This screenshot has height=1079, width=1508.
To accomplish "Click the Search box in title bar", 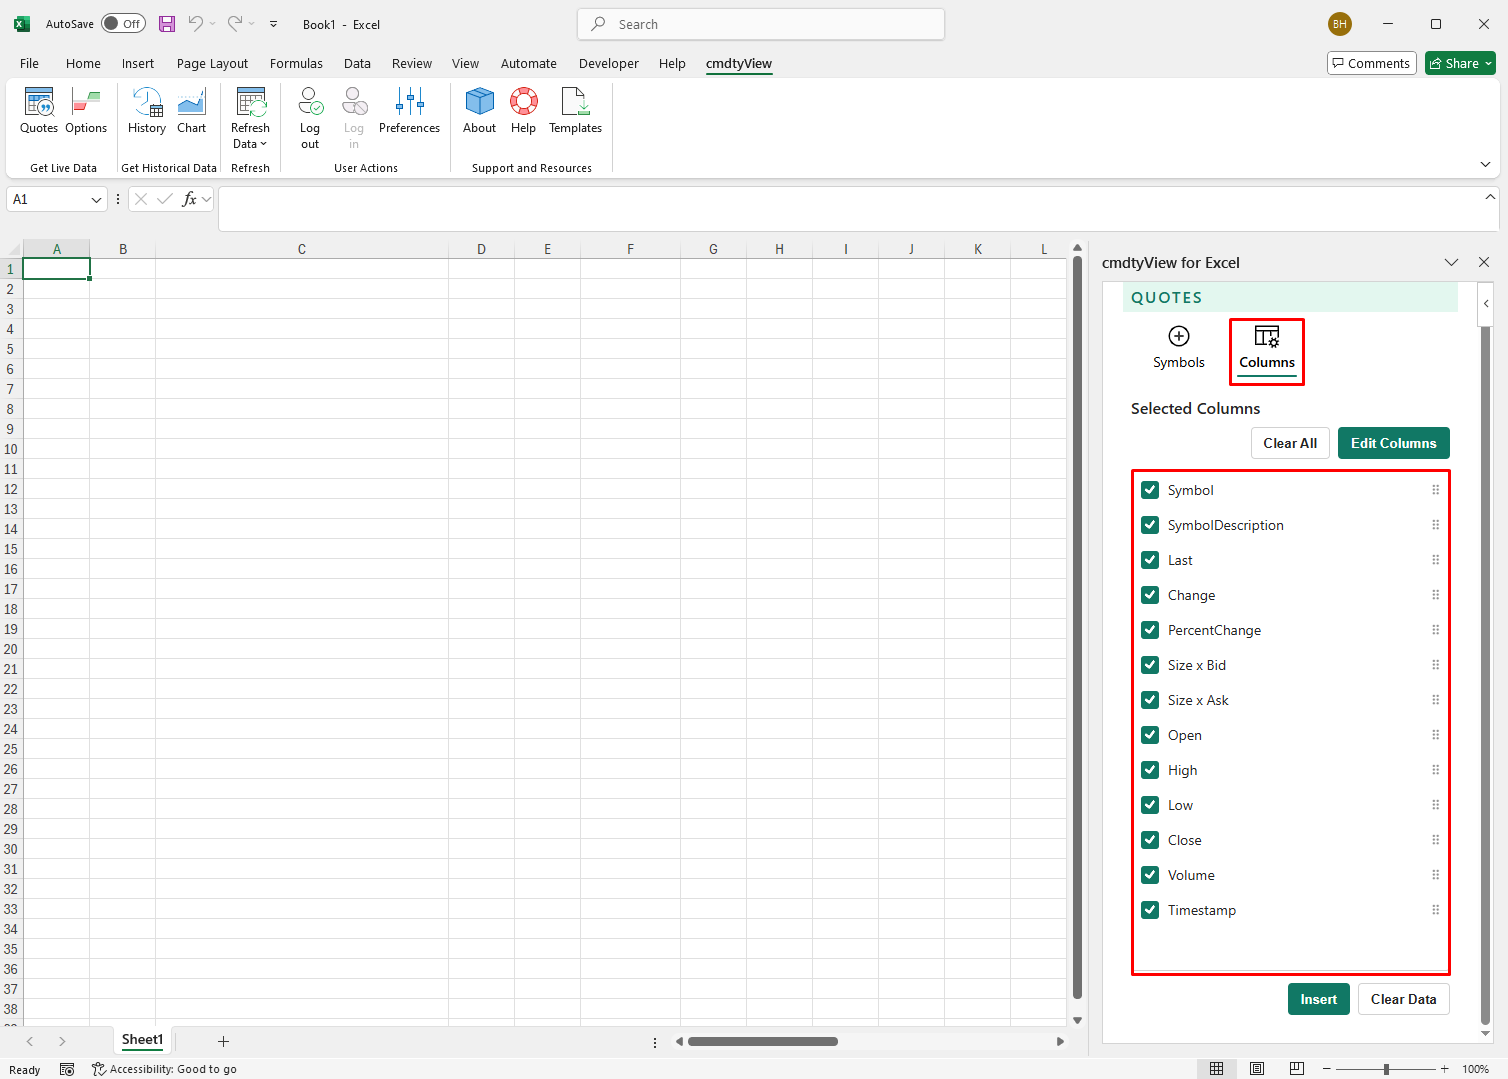I will [x=761, y=24].
